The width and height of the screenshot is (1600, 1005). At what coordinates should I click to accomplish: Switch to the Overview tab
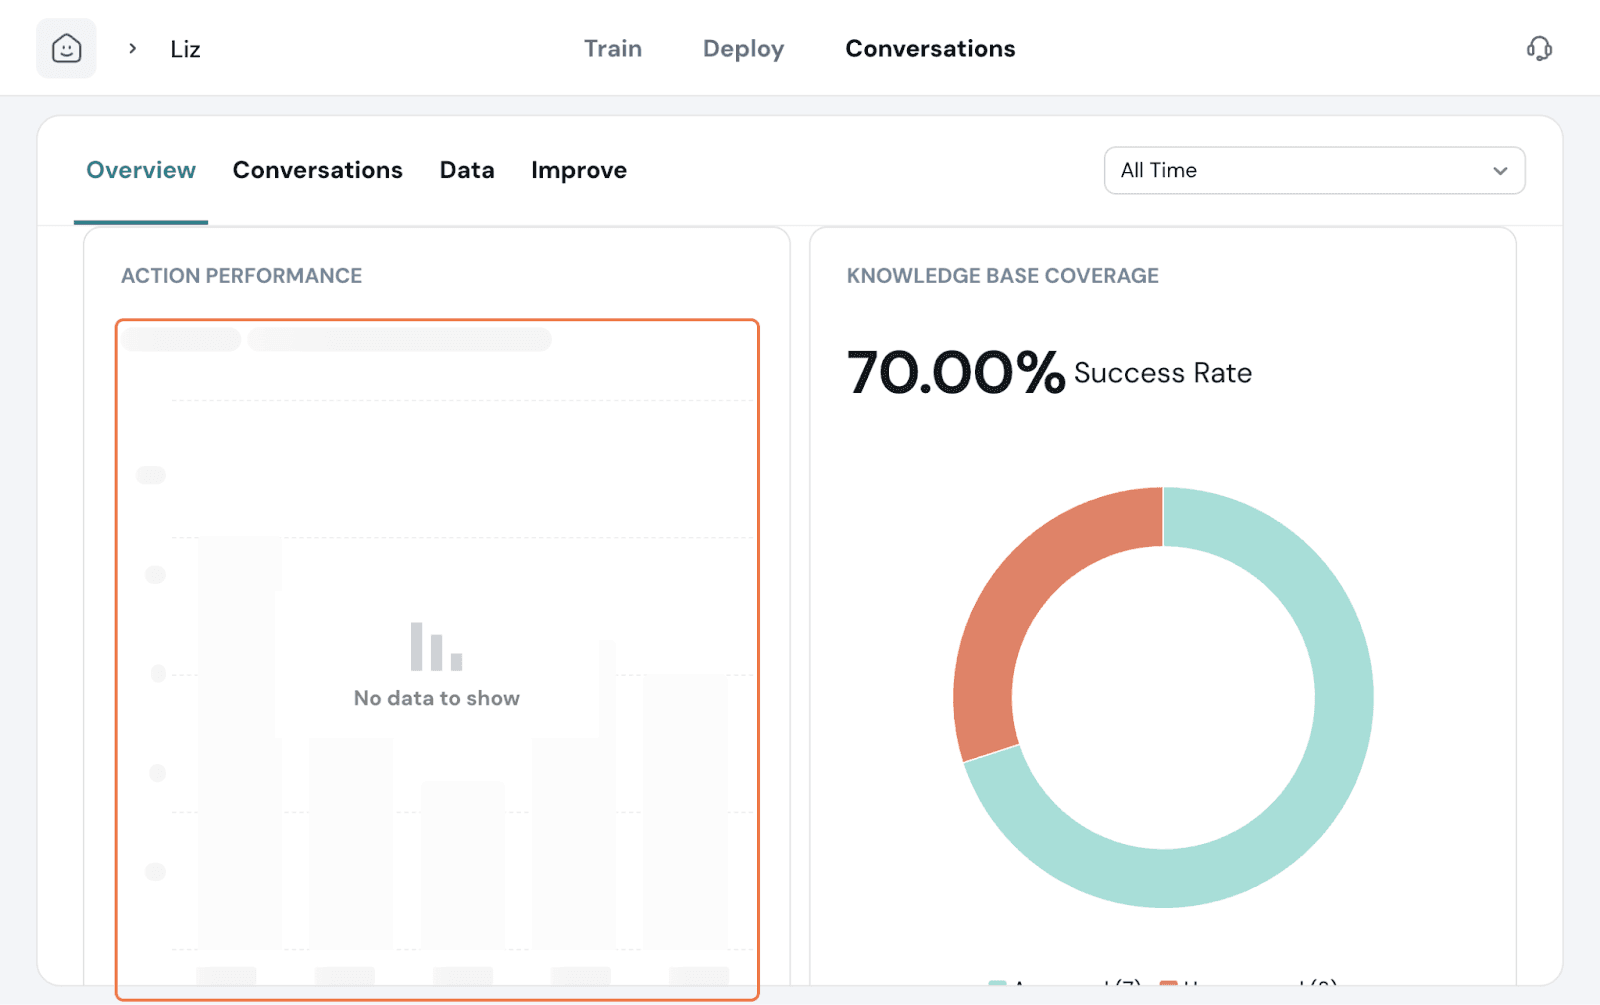(141, 170)
